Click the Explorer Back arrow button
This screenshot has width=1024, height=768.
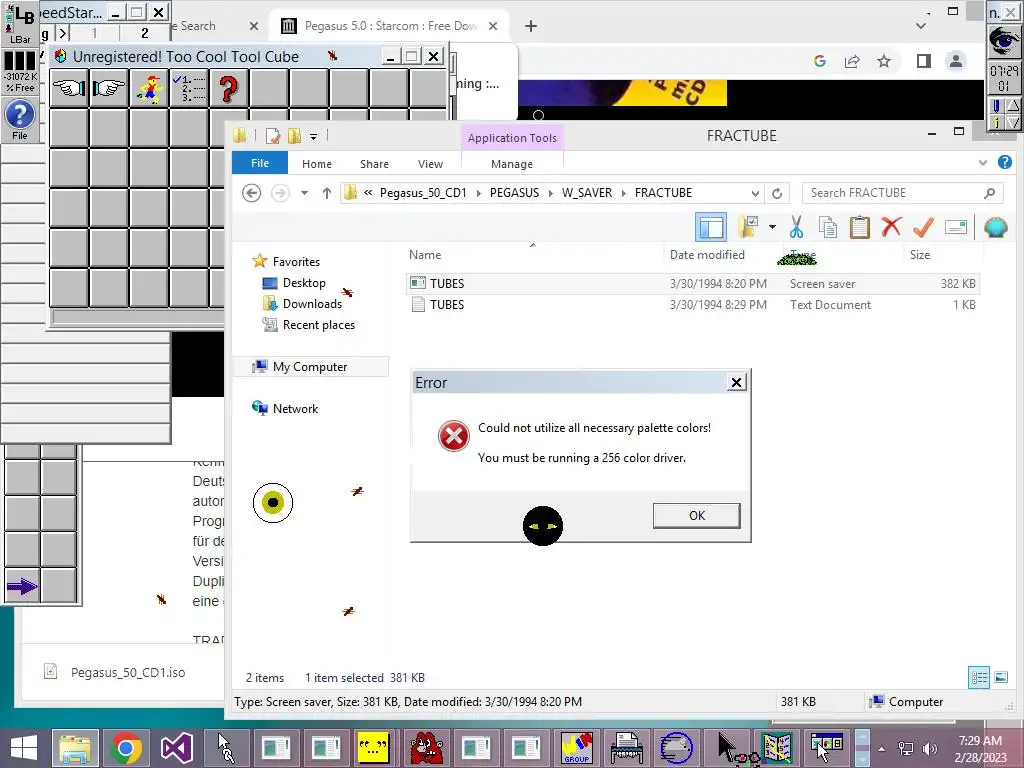point(251,193)
